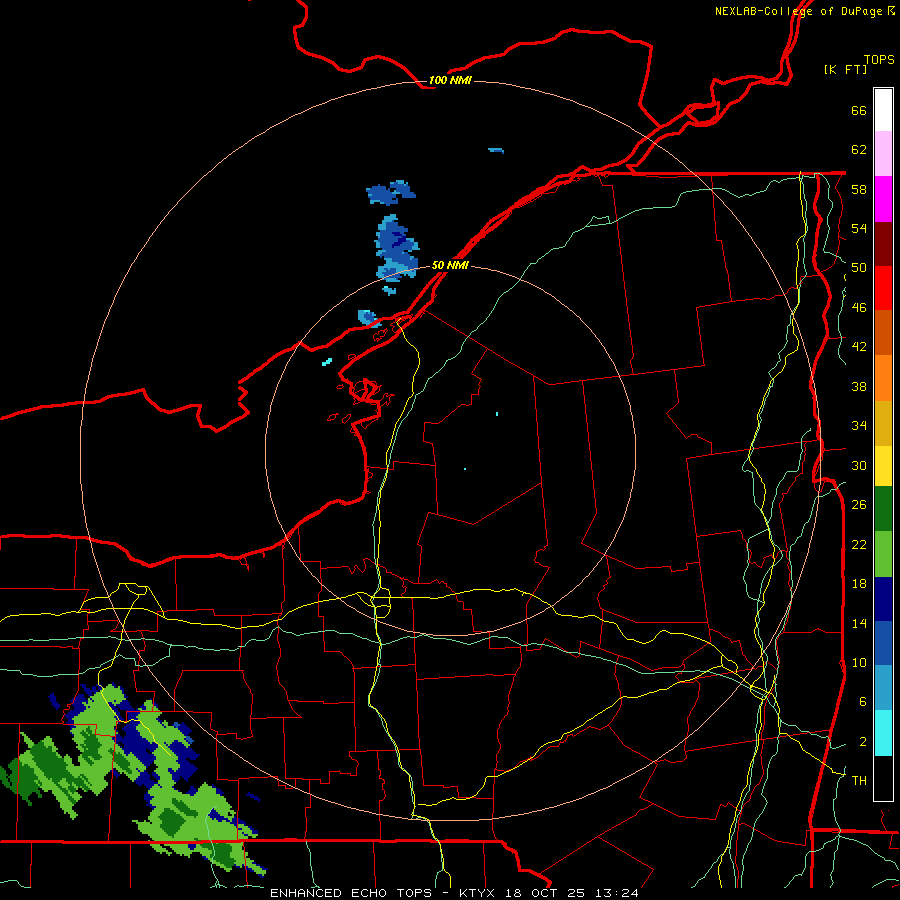
Task: Click the bright orange legend swatch
Action: 883,378
